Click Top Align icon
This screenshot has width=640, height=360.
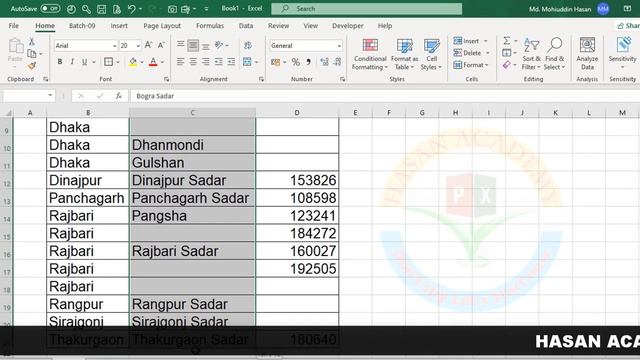pos(180,44)
